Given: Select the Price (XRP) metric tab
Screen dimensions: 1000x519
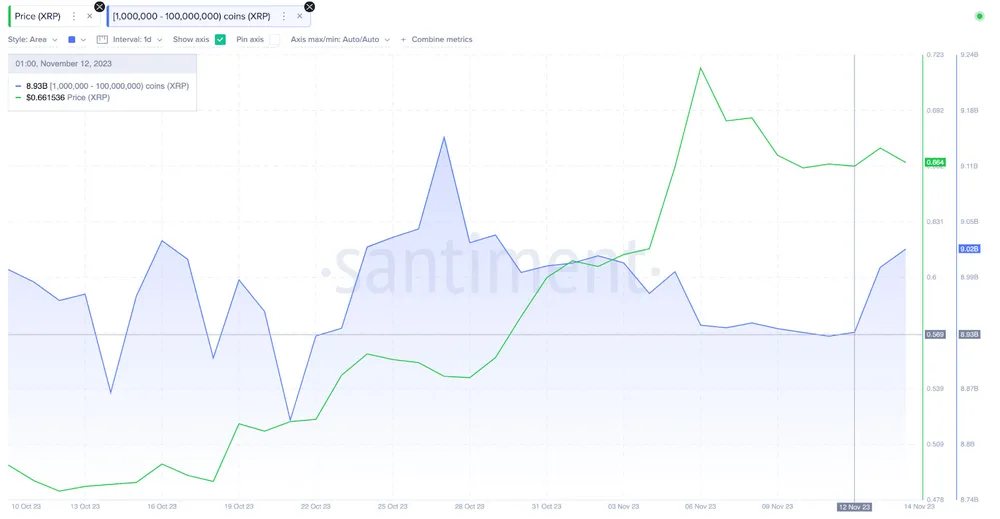Looking at the screenshot, I should [x=38, y=16].
